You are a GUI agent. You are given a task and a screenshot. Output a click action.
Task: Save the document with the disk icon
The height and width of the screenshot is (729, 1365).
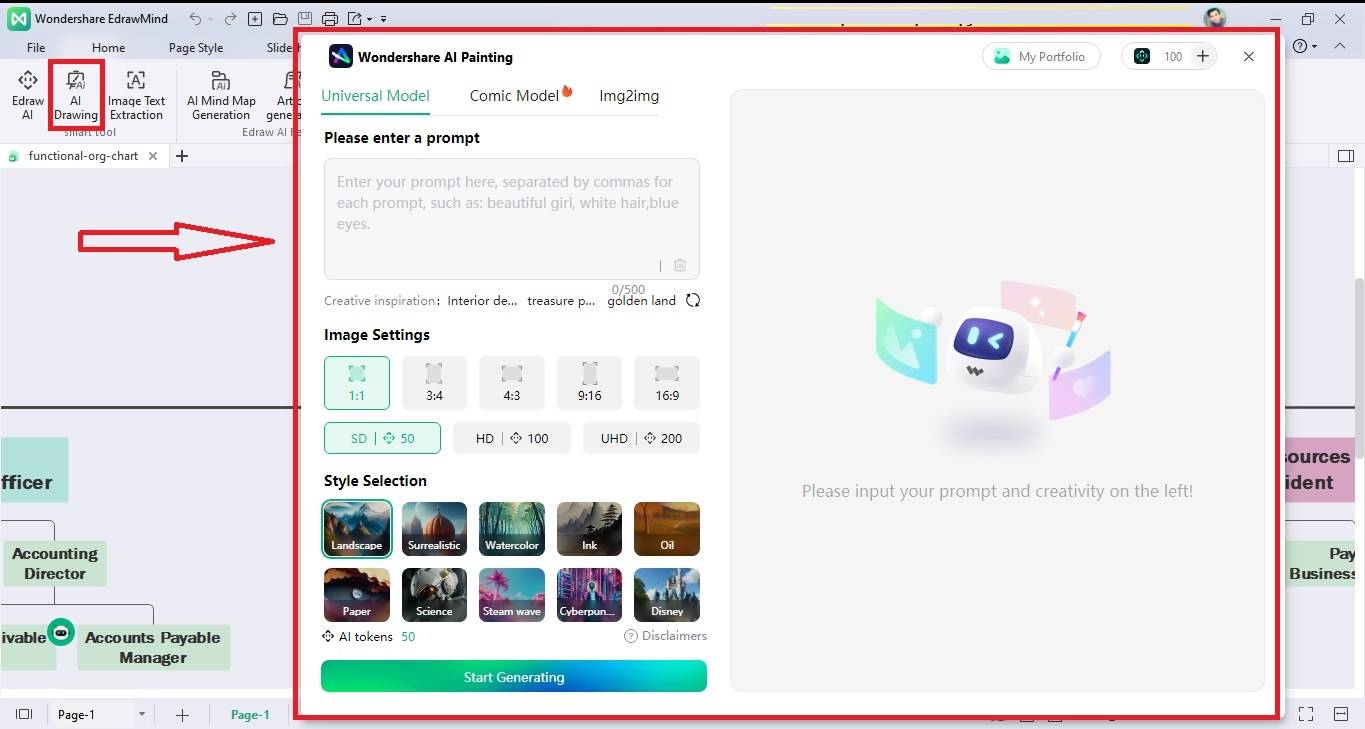(x=305, y=19)
